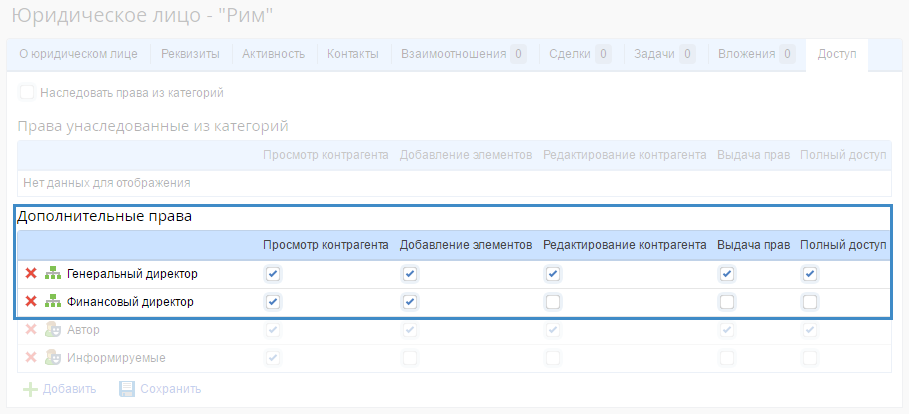
Task: Click org-chart icon next to Генеральный директор
Action: click(53, 274)
